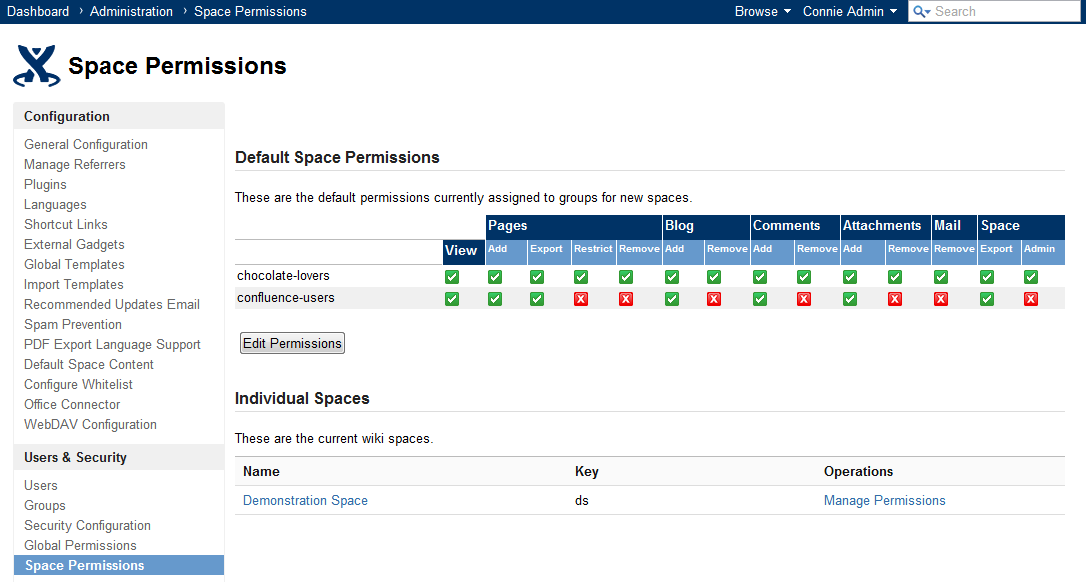Click confluence-users Pages Add check icon
This screenshot has height=582, width=1086.
click(x=495, y=299)
